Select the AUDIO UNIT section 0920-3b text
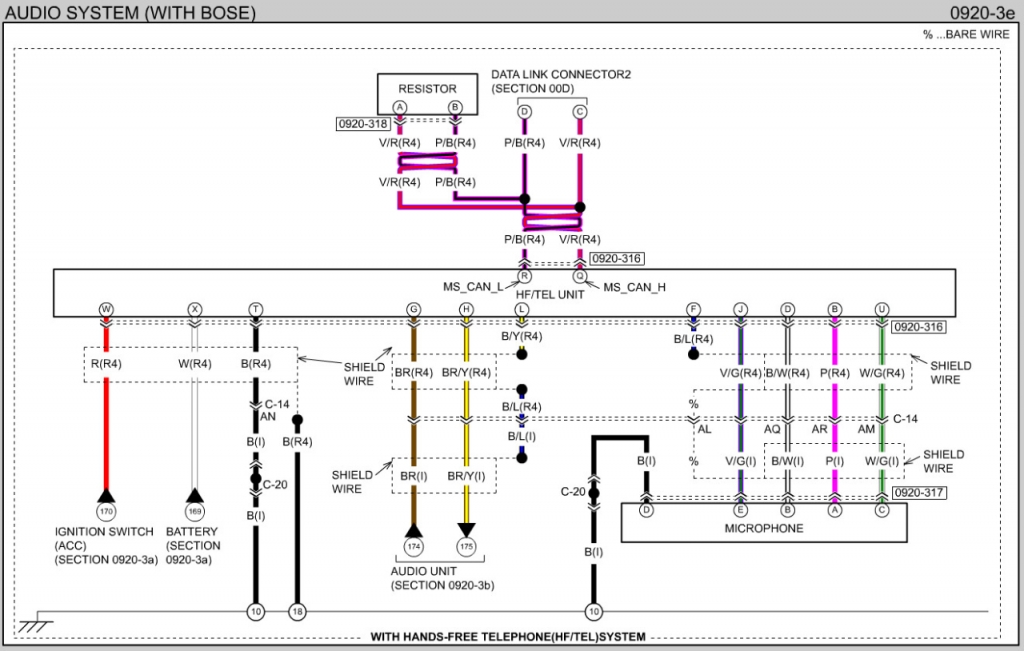The image size is (1024, 651). (442, 579)
